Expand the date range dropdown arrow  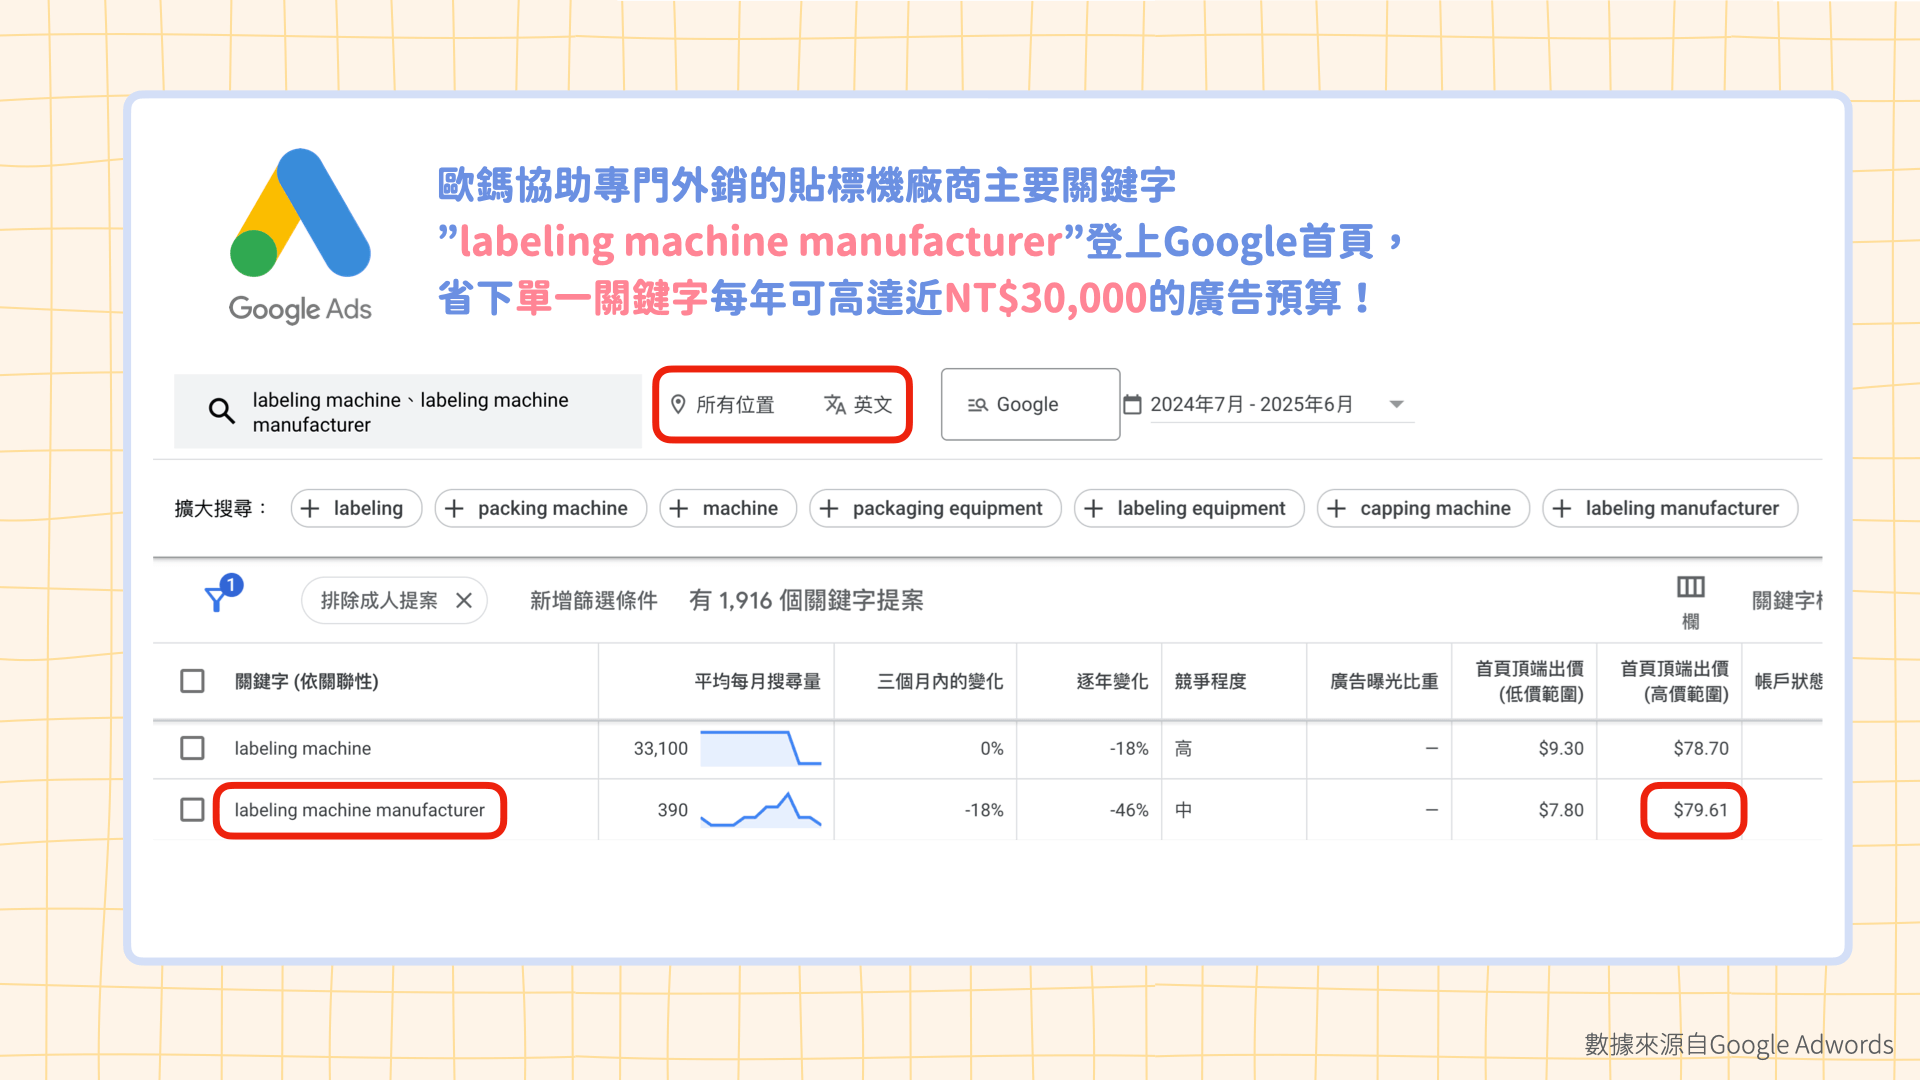click(1396, 404)
